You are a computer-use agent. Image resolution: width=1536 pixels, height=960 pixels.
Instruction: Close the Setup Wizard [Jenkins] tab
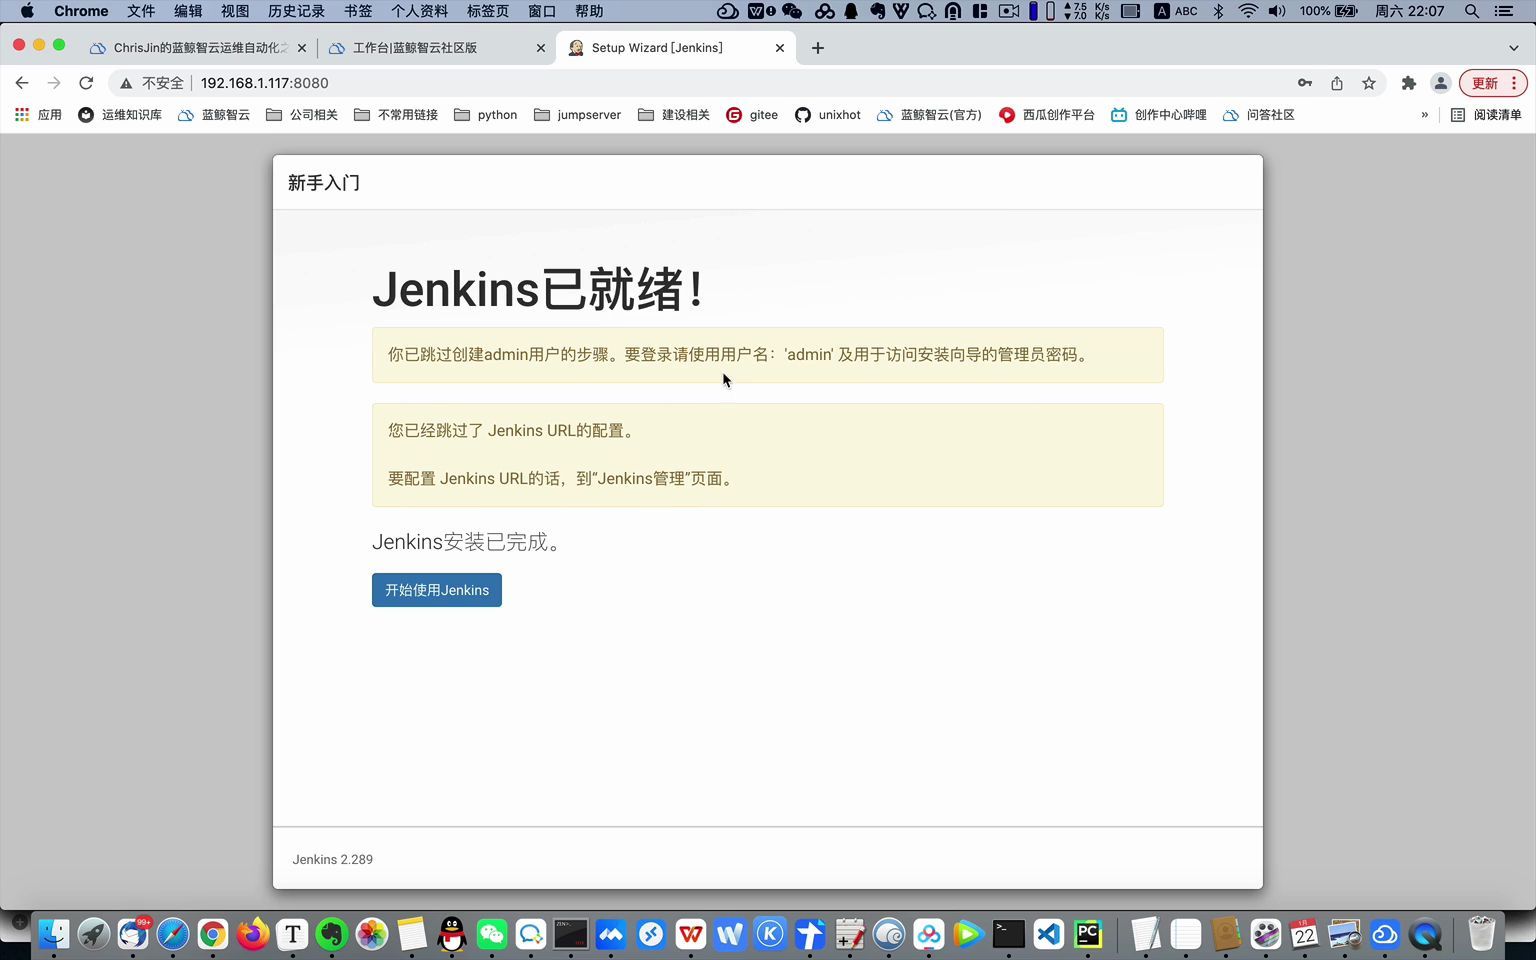point(780,48)
